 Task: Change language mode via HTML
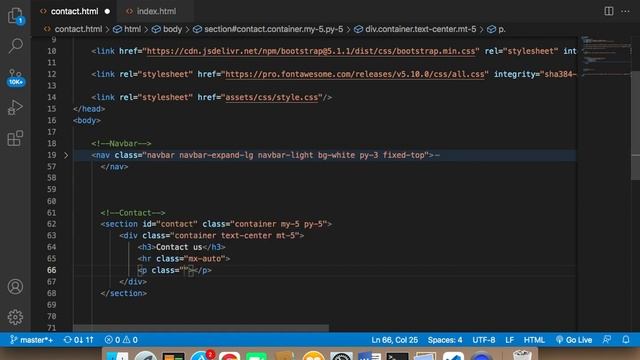coord(534,340)
